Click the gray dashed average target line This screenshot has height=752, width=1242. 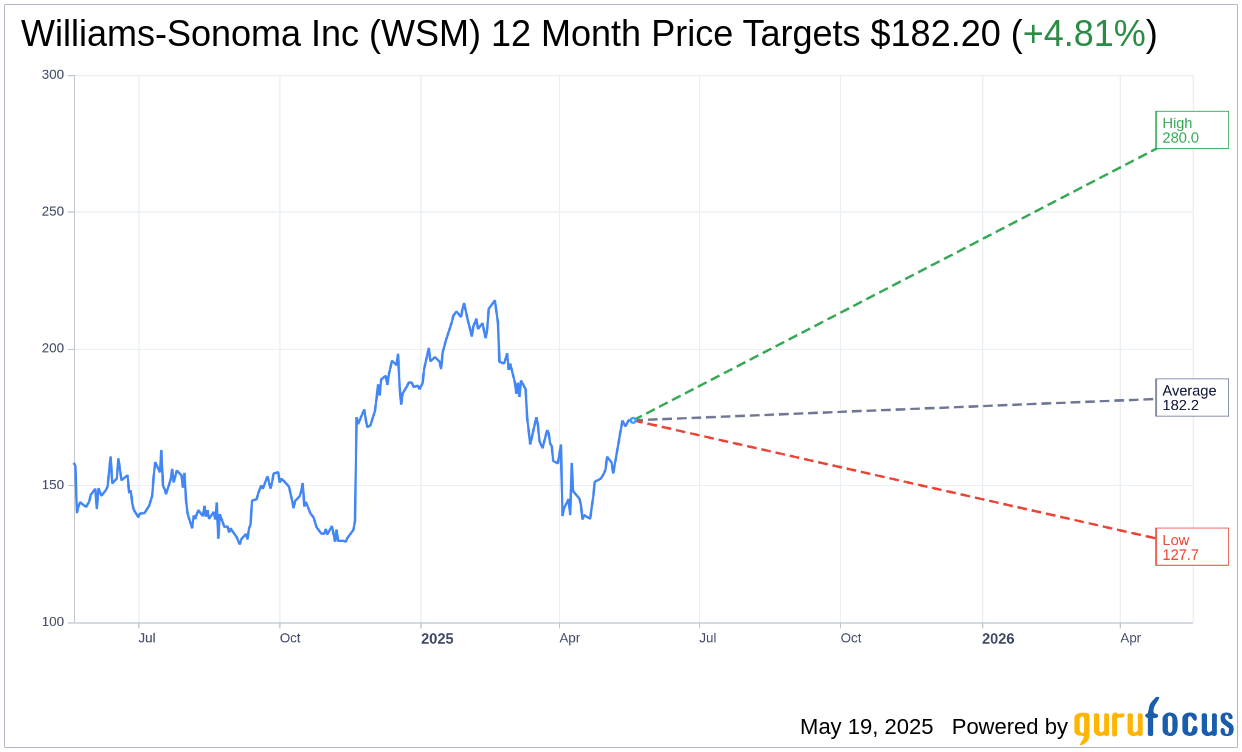tap(895, 410)
